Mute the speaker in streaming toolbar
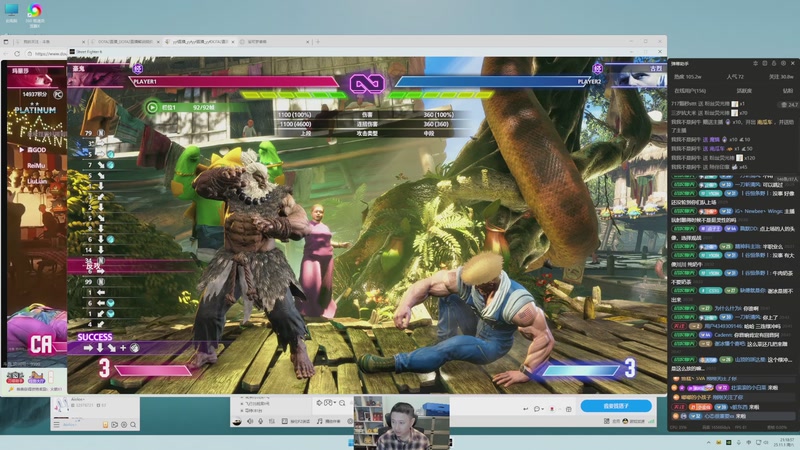The height and width of the screenshot is (450, 800). (x=250, y=421)
